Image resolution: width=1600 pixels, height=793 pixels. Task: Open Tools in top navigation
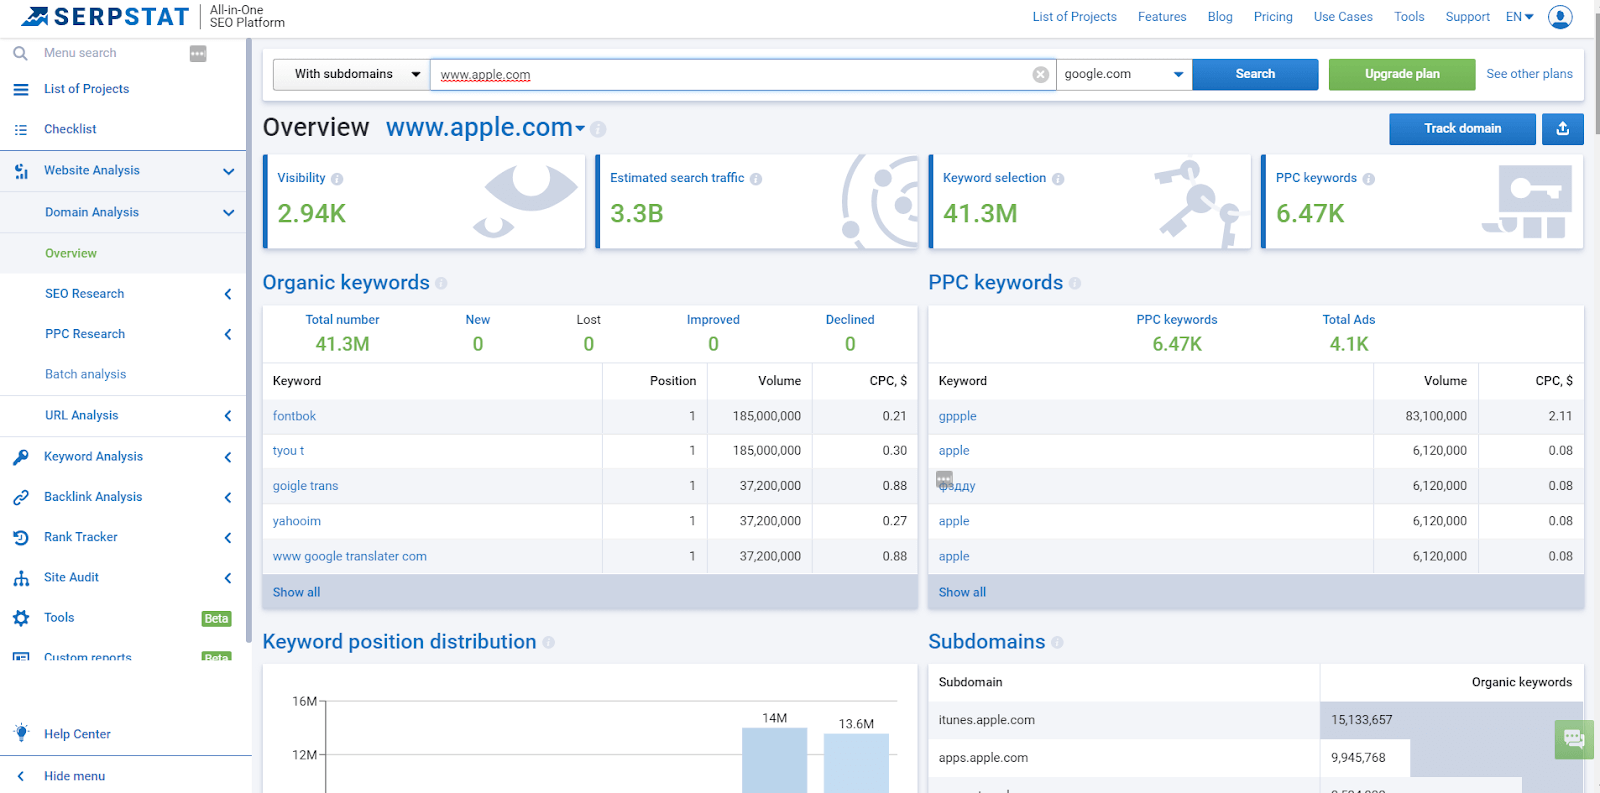[1409, 17]
